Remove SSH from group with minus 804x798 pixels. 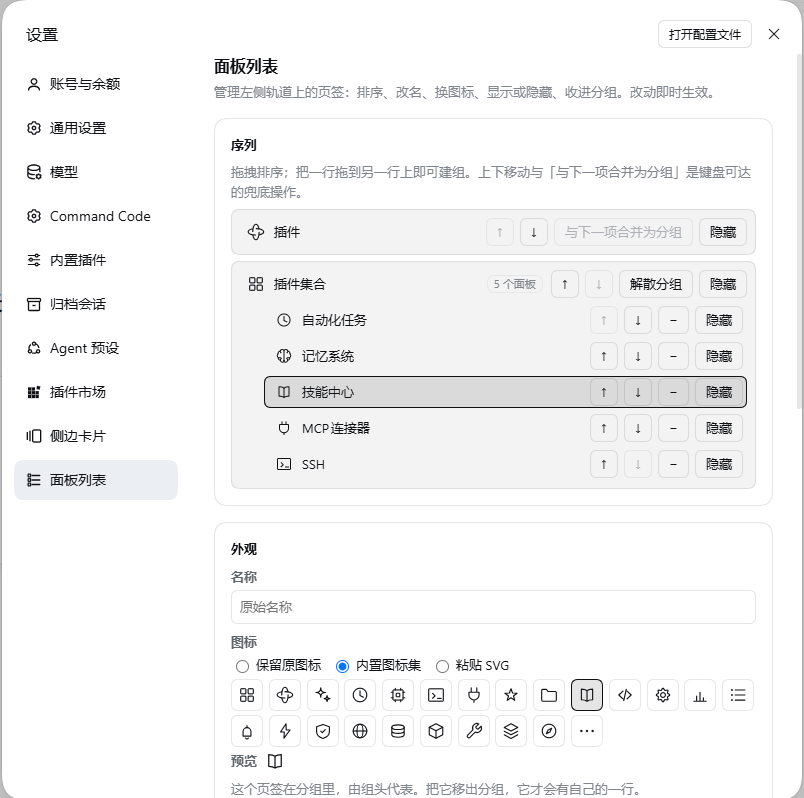673,464
